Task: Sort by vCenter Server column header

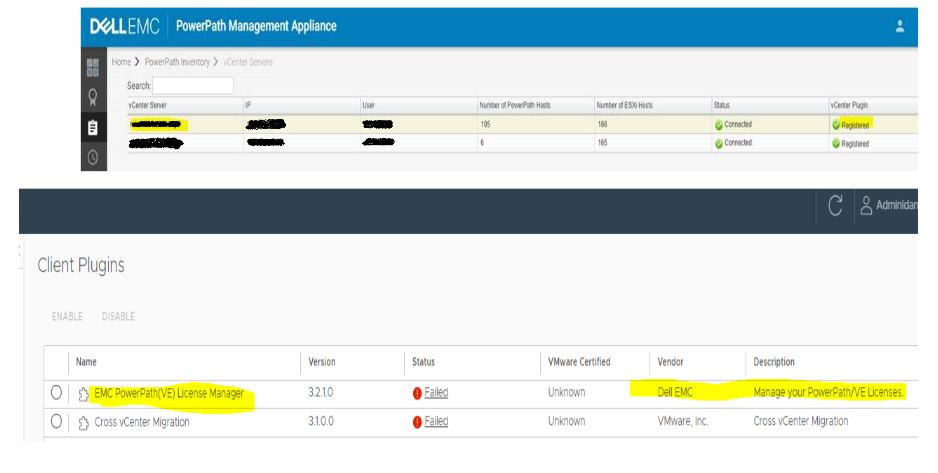Action: click(x=148, y=105)
